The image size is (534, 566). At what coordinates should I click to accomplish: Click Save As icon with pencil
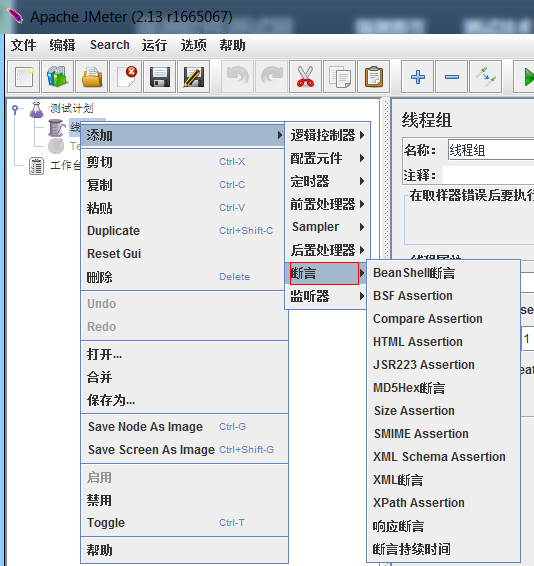194,77
